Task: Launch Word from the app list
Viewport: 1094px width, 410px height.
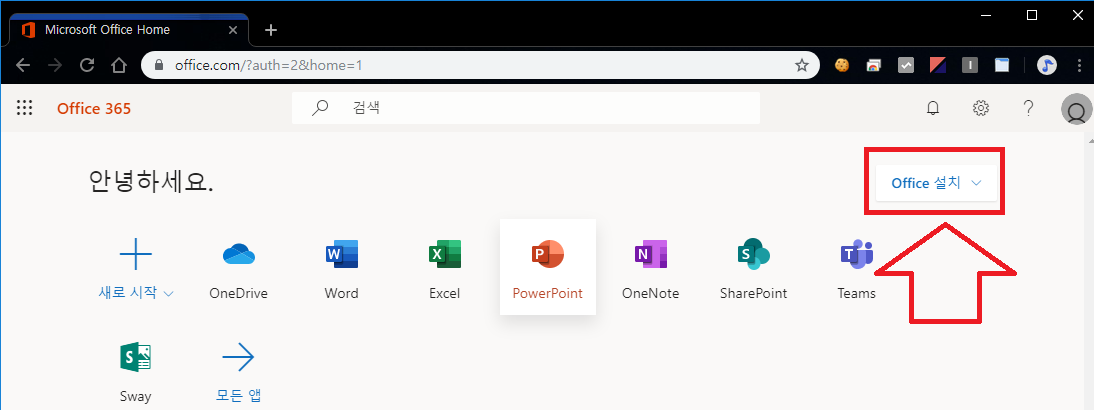Action: 341,271
